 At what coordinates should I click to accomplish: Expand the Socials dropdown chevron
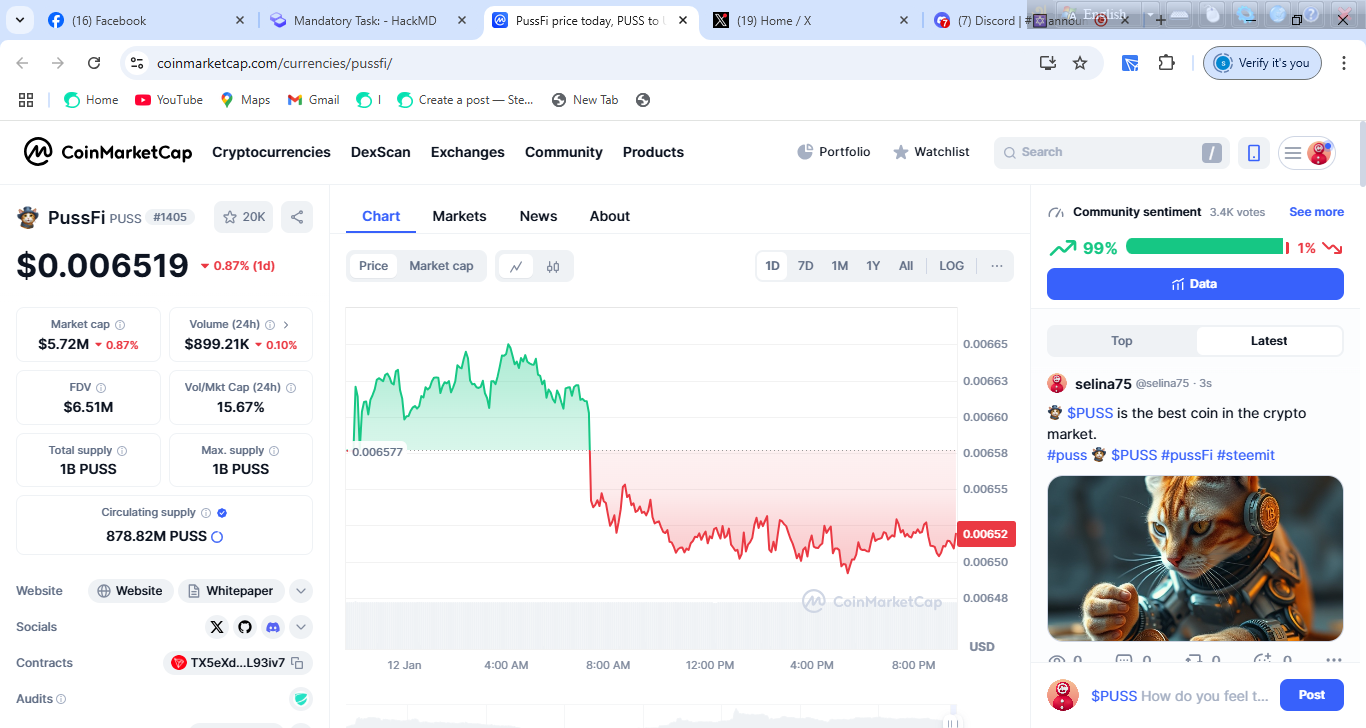coord(301,627)
